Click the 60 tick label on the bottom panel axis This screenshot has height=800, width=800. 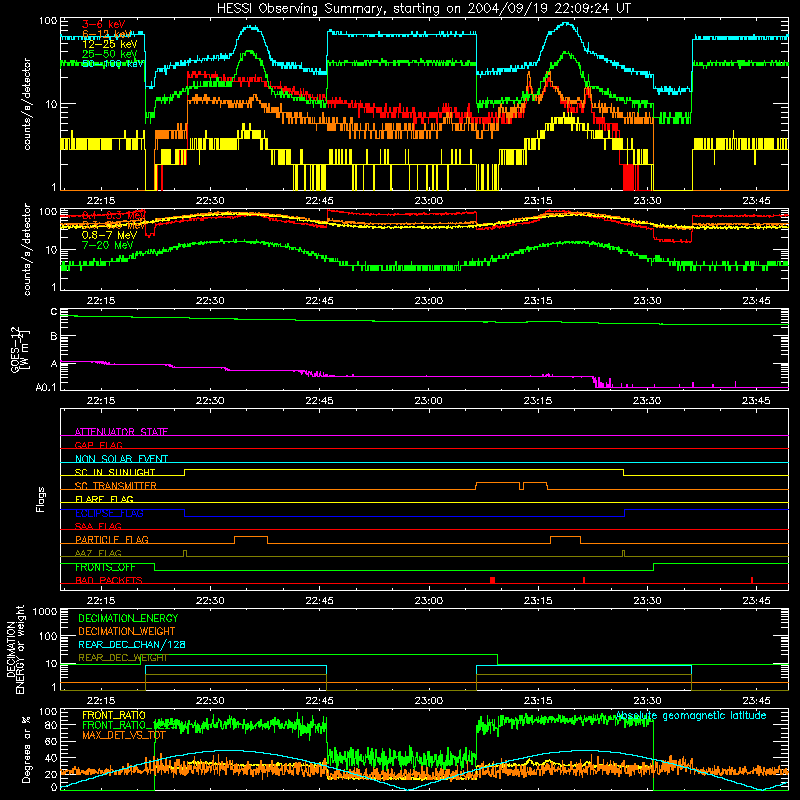pos(52,741)
